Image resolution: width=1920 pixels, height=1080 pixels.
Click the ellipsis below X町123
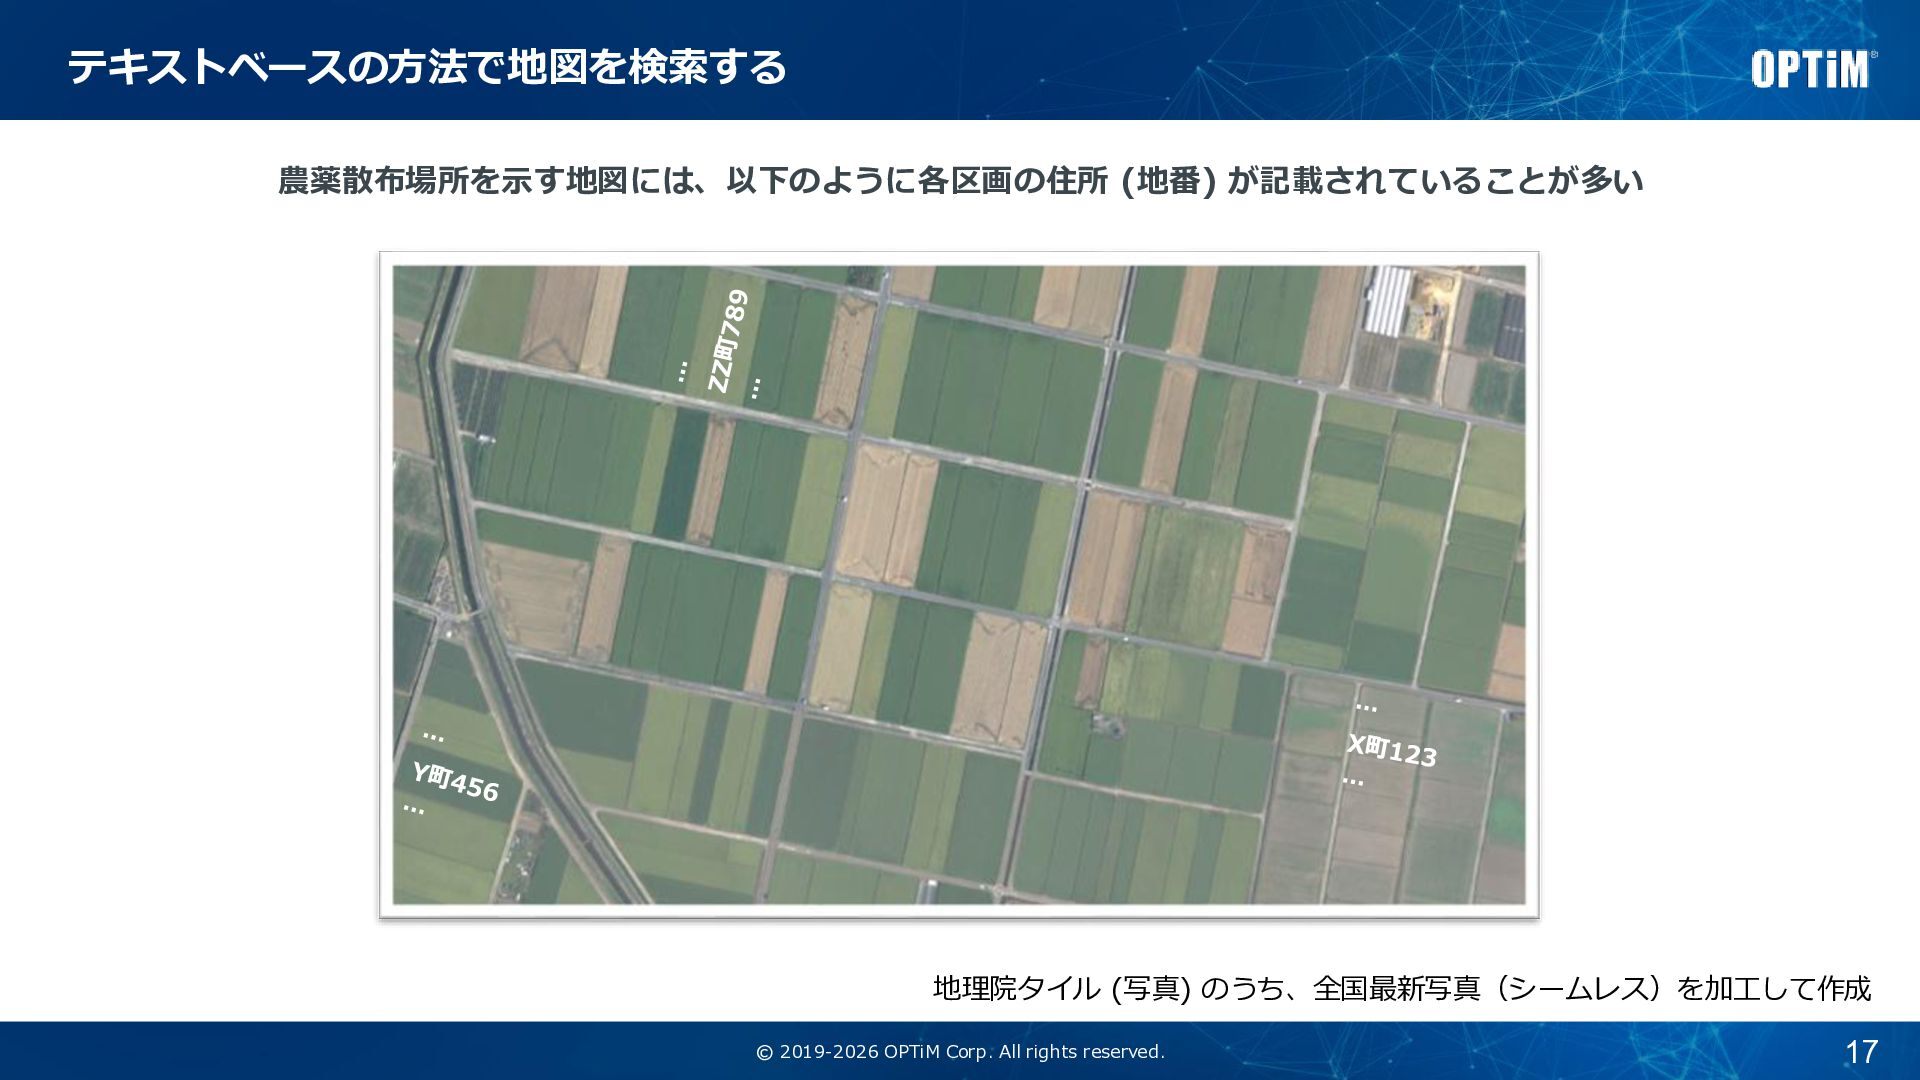[1353, 781]
